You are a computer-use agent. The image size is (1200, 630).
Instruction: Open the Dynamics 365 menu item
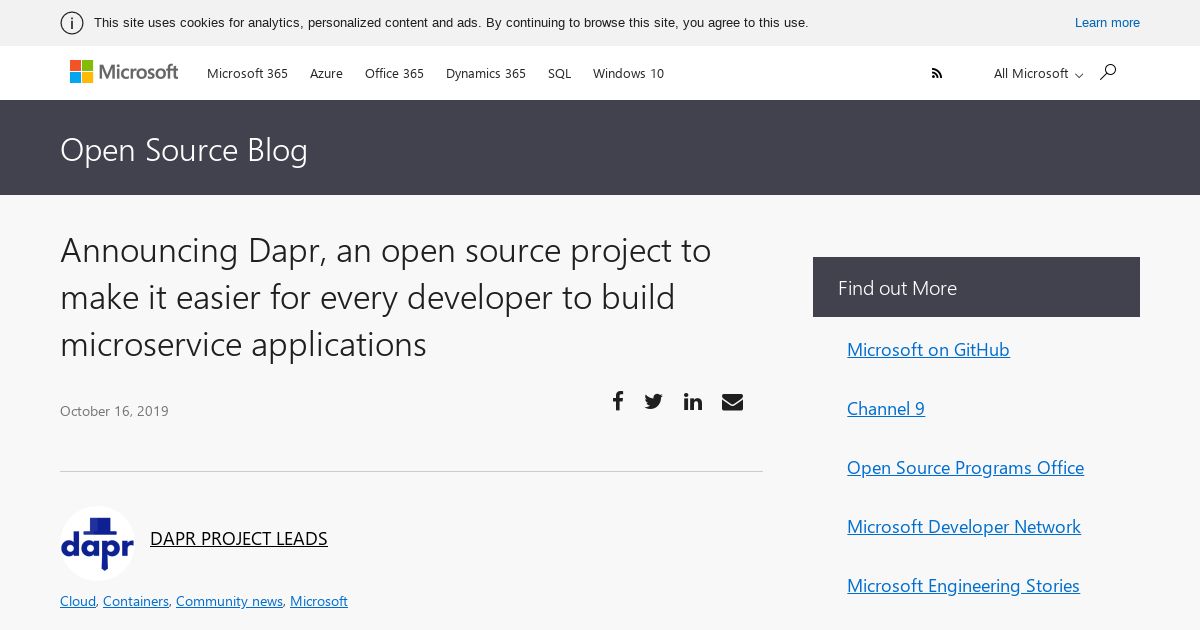click(486, 73)
